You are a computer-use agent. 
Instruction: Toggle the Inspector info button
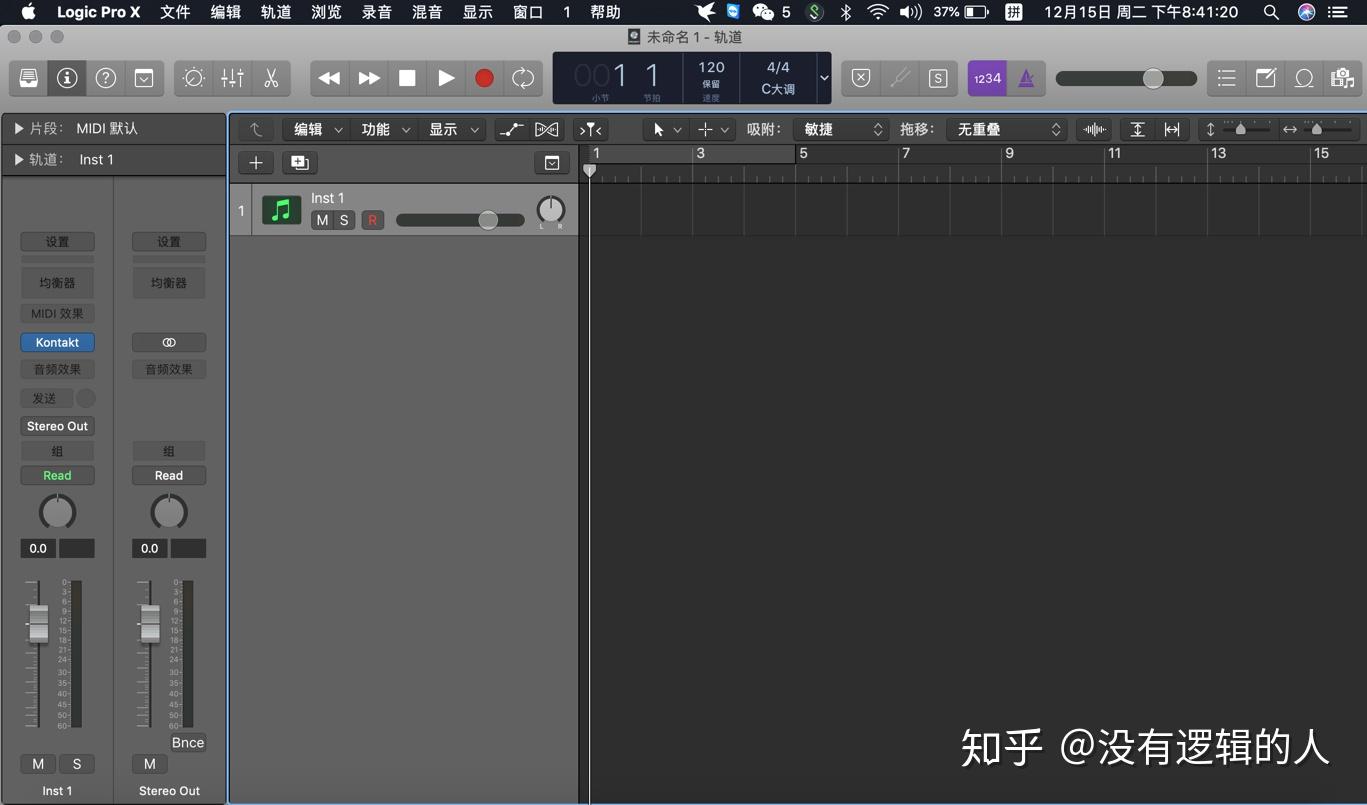(67, 78)
